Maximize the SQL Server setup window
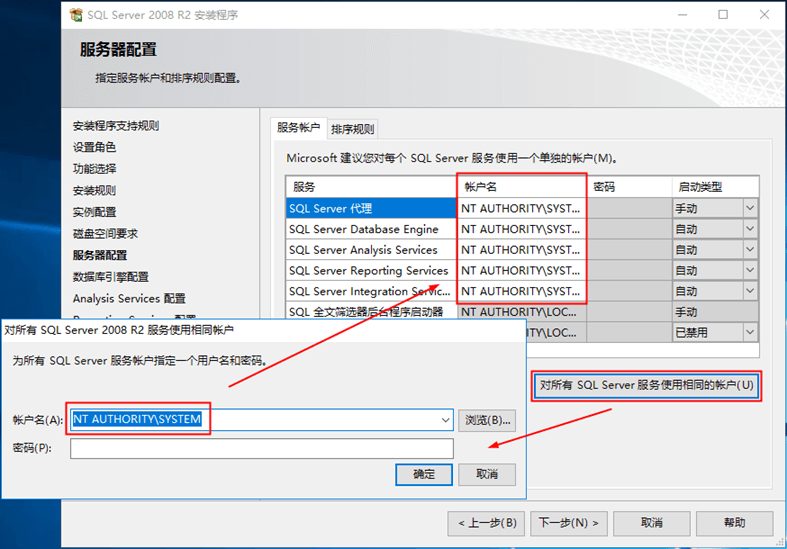This screenshot has width=787, height=549. [x=723, y=15]
